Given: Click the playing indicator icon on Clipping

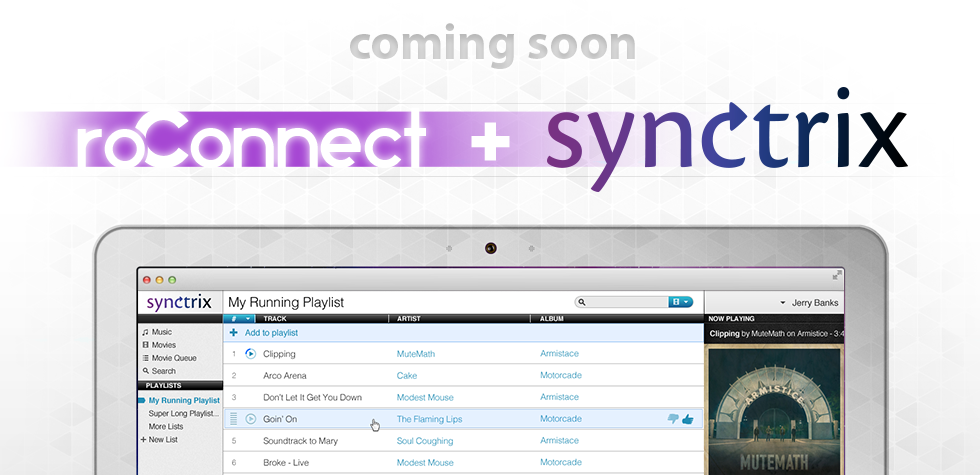Looking at the screenshot, I should tap(250, 354).
